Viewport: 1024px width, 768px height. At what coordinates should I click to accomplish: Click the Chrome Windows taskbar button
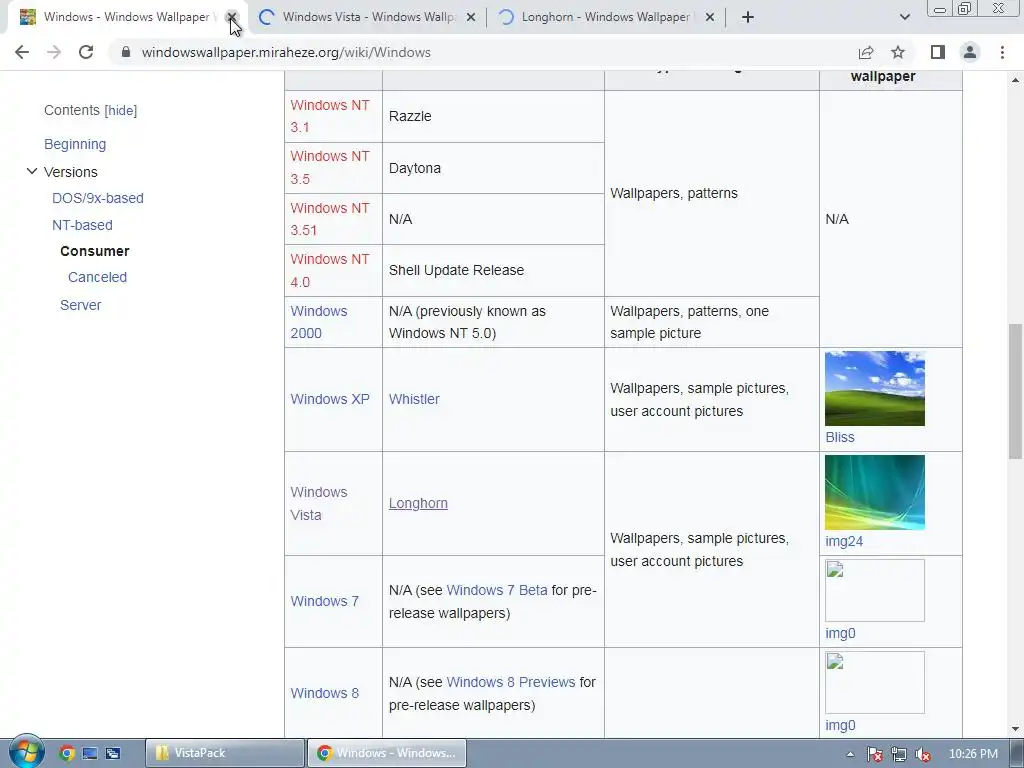click(x=387, y=753)
